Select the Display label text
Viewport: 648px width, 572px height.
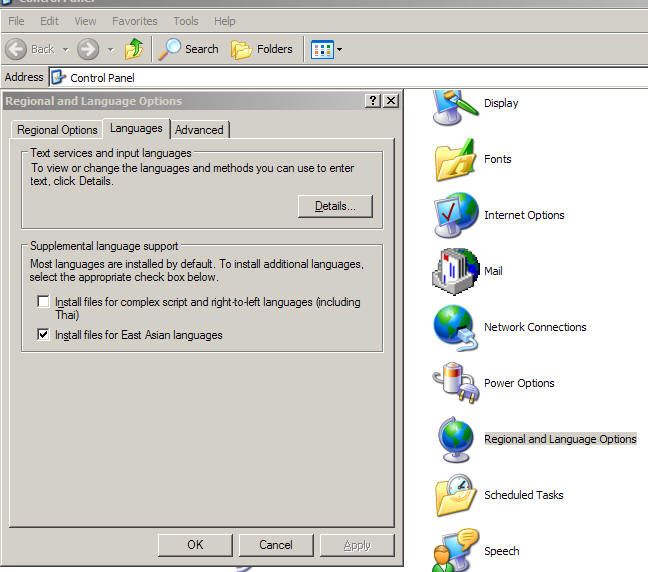coord(501,103)
